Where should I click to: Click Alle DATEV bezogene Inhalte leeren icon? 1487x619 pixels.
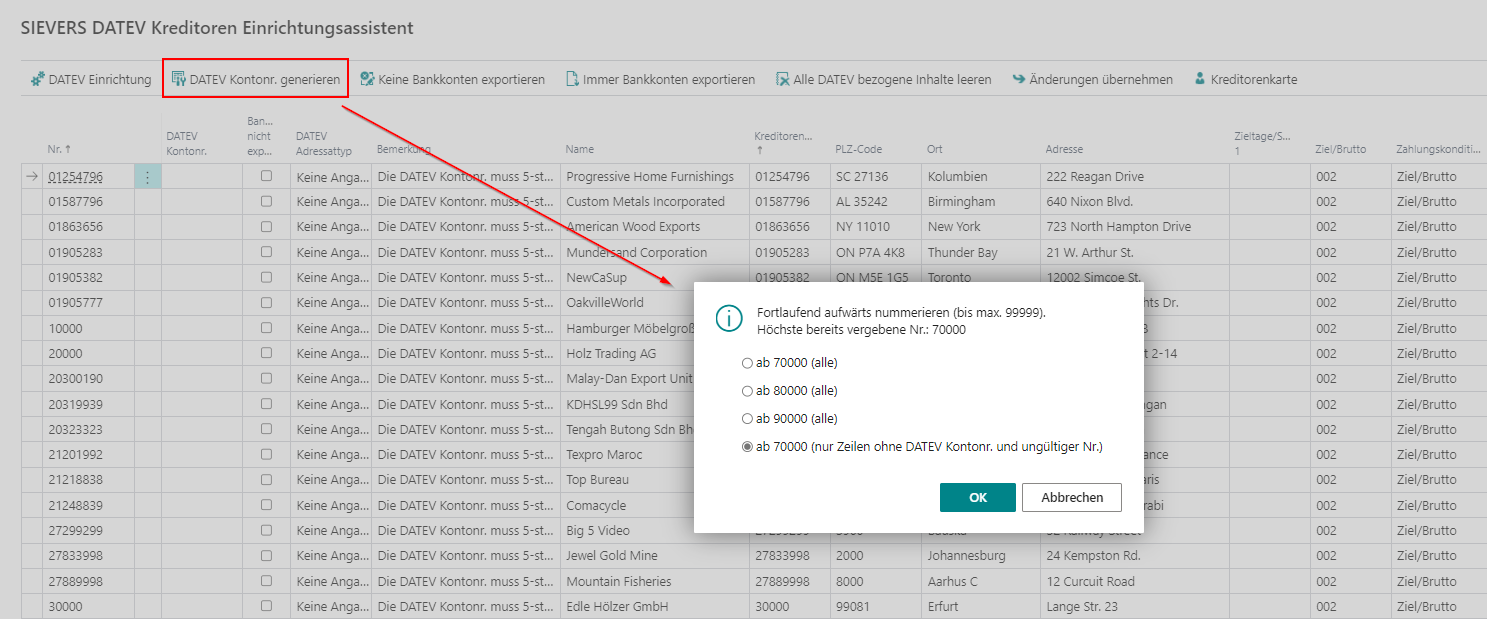[x=783, y=79]
